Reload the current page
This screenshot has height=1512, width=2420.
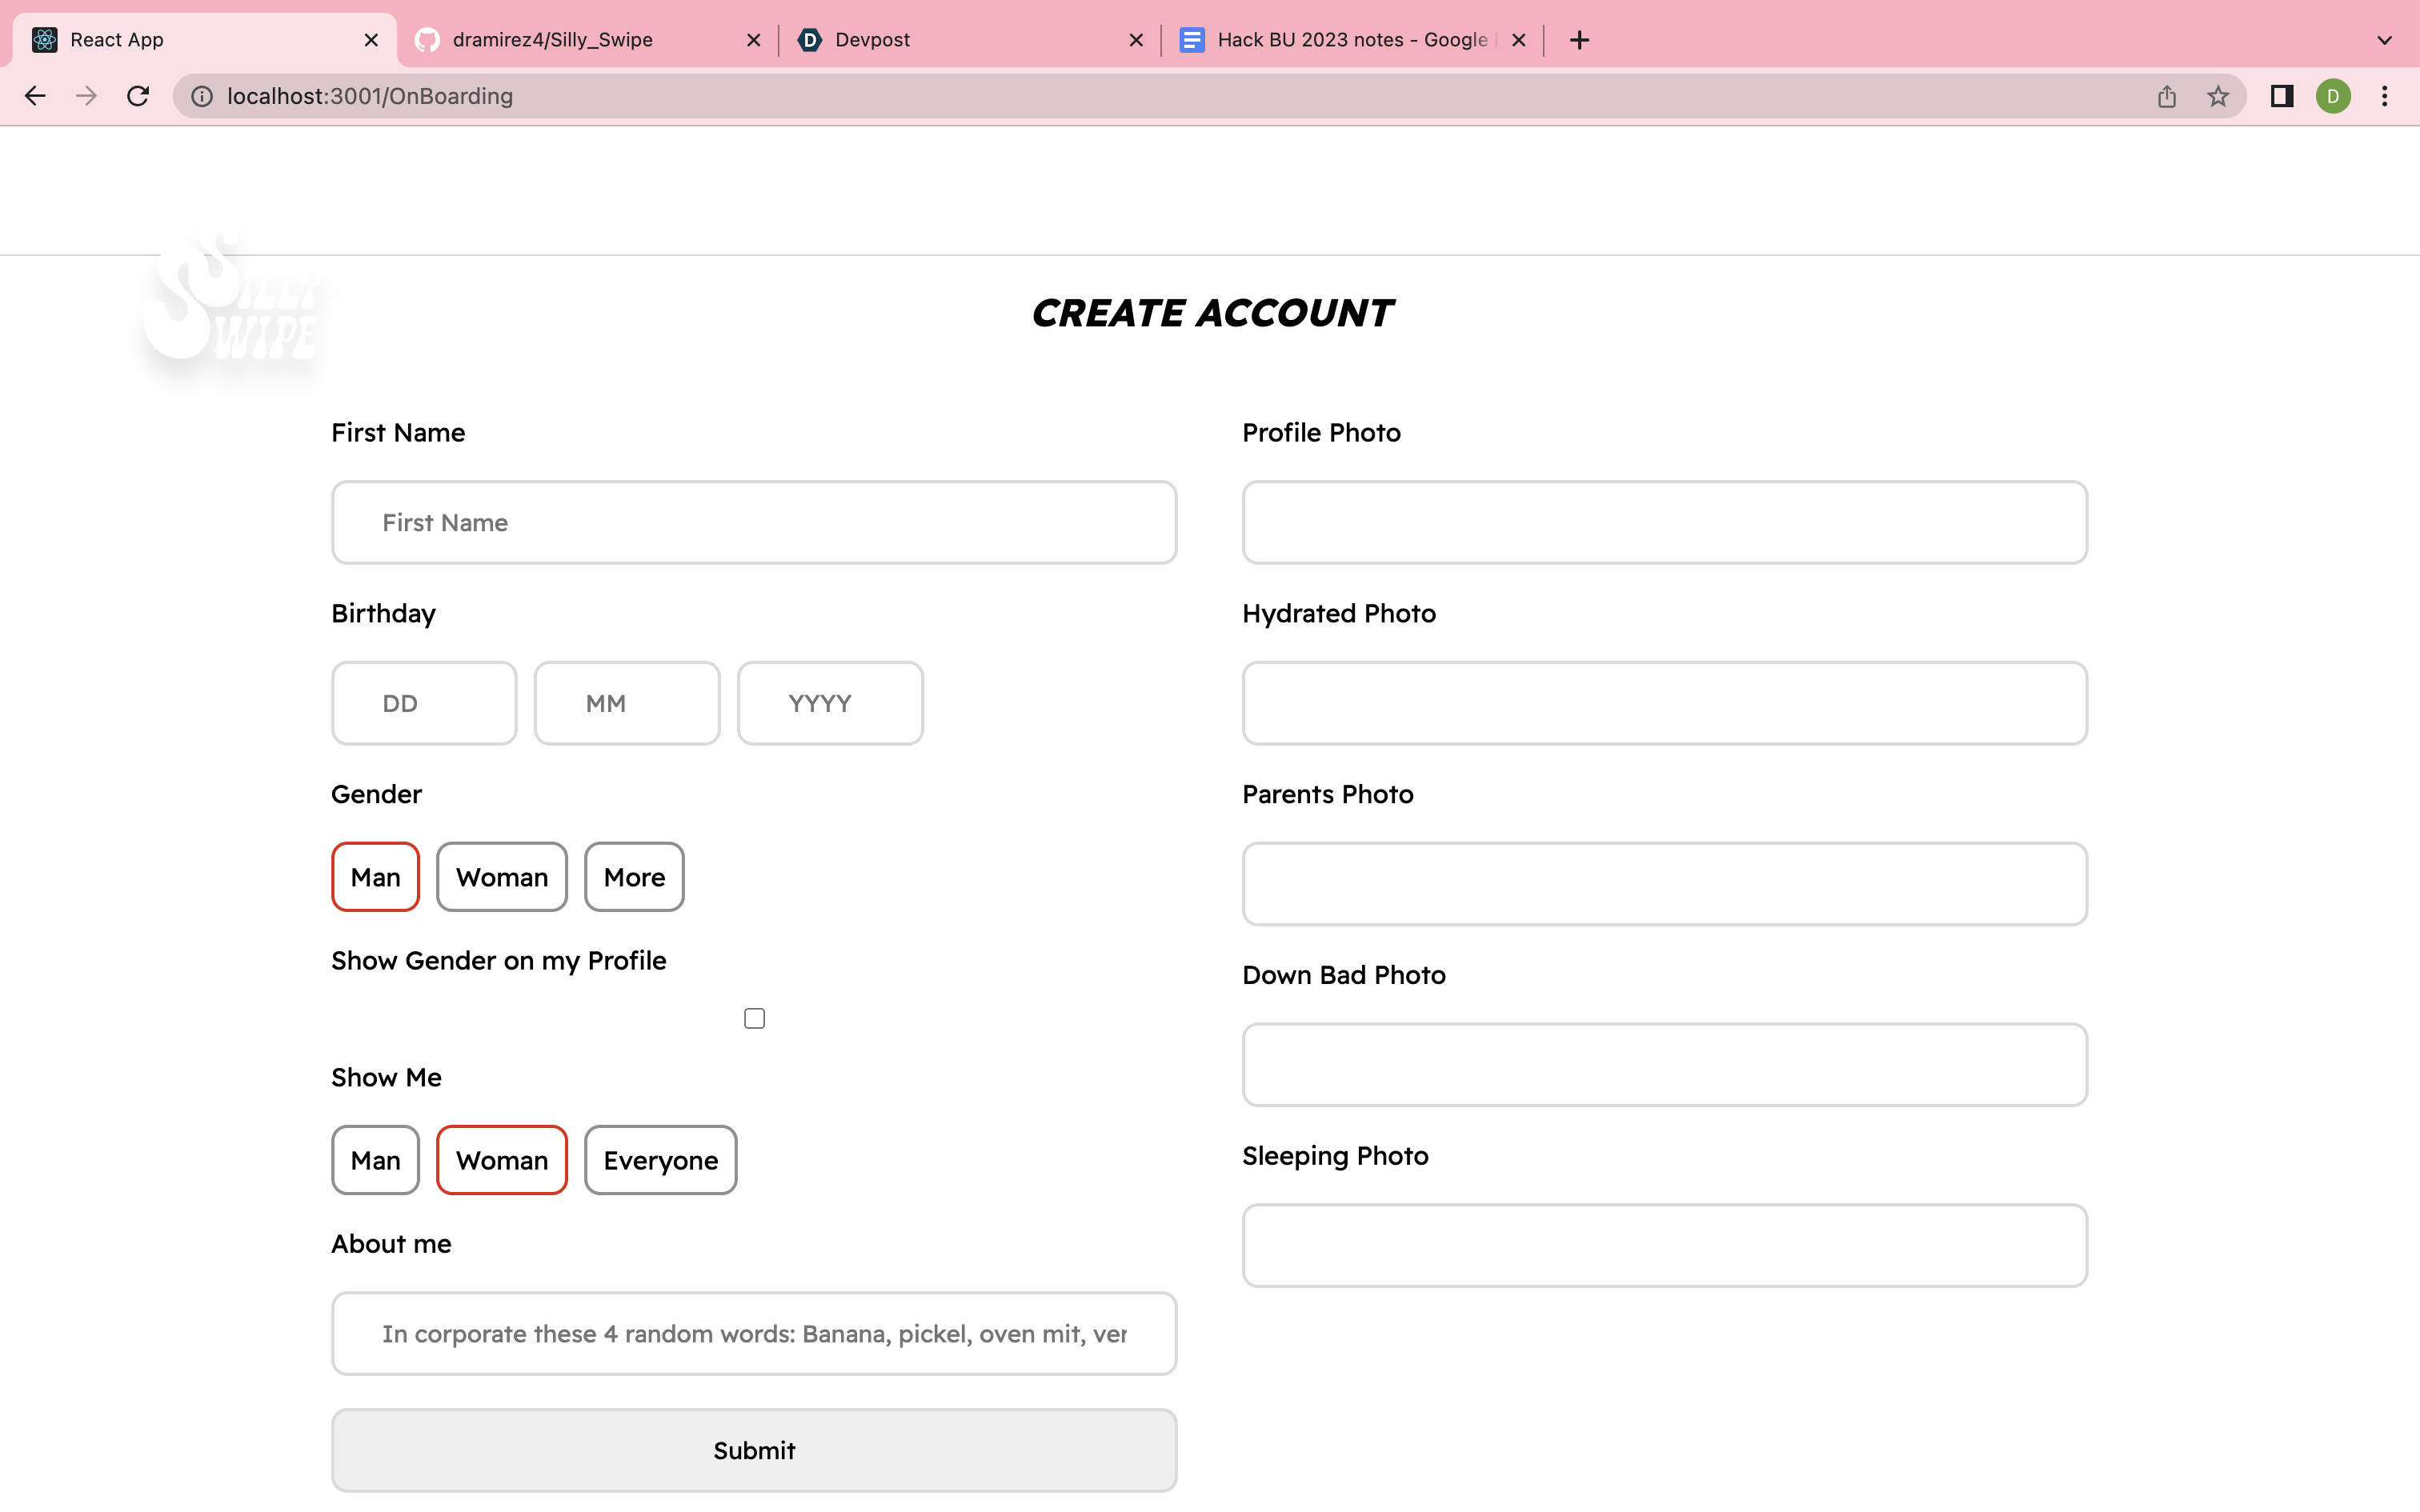coord(138,96)
